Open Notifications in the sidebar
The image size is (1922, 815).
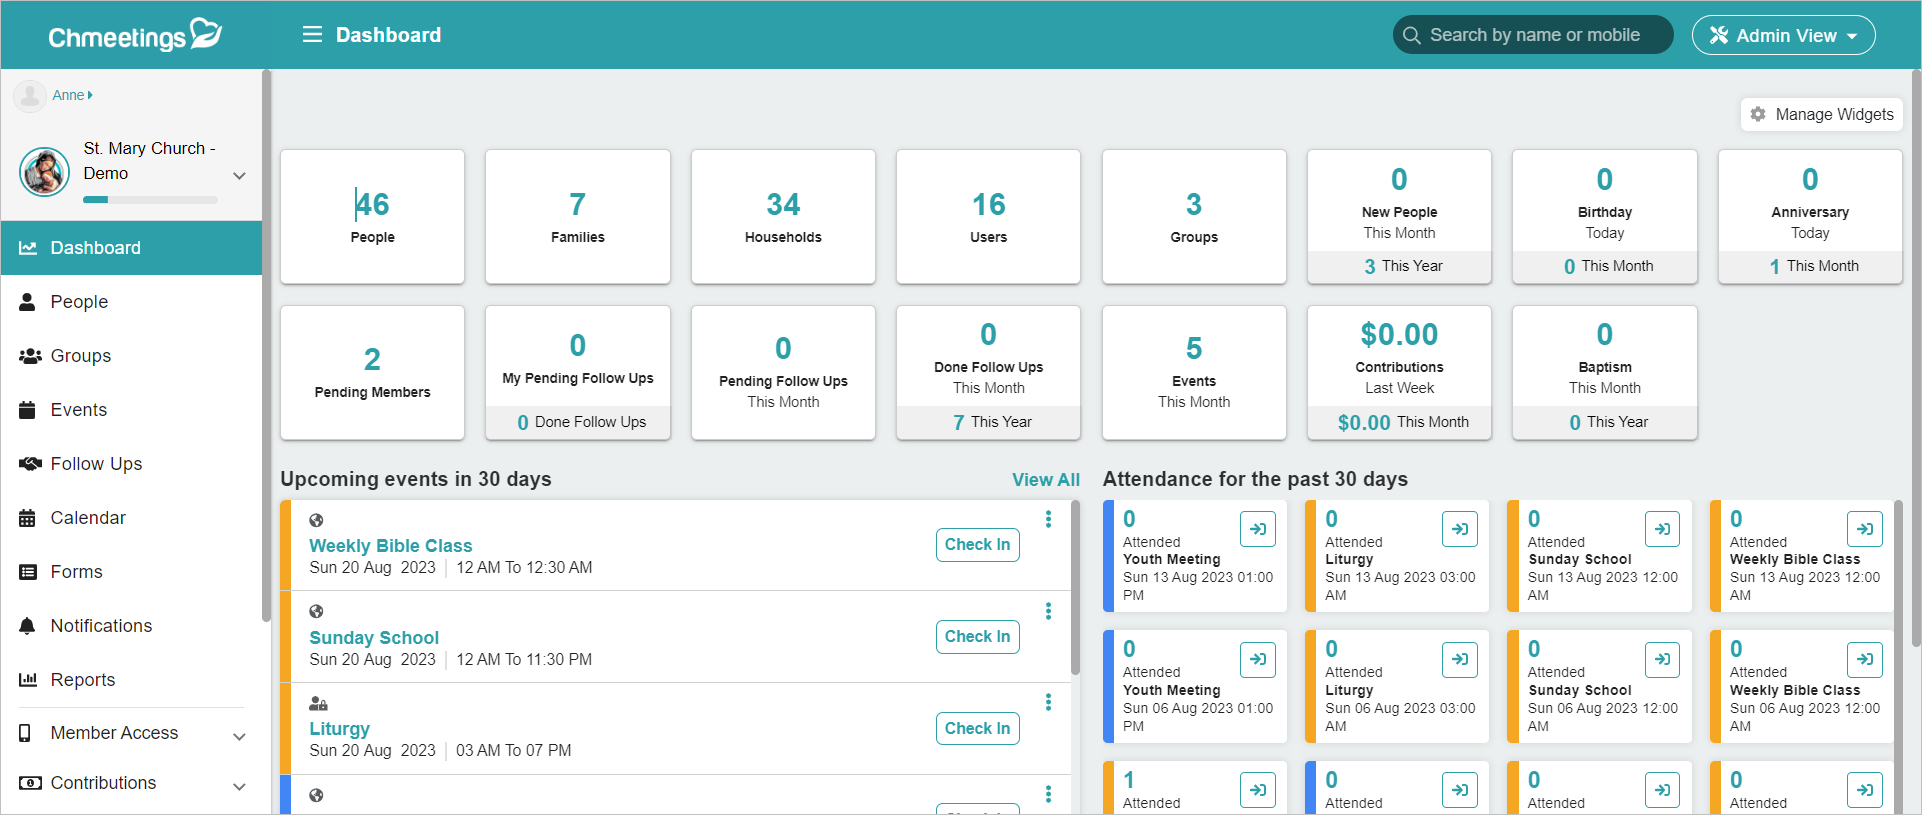[x=131, y=626]
